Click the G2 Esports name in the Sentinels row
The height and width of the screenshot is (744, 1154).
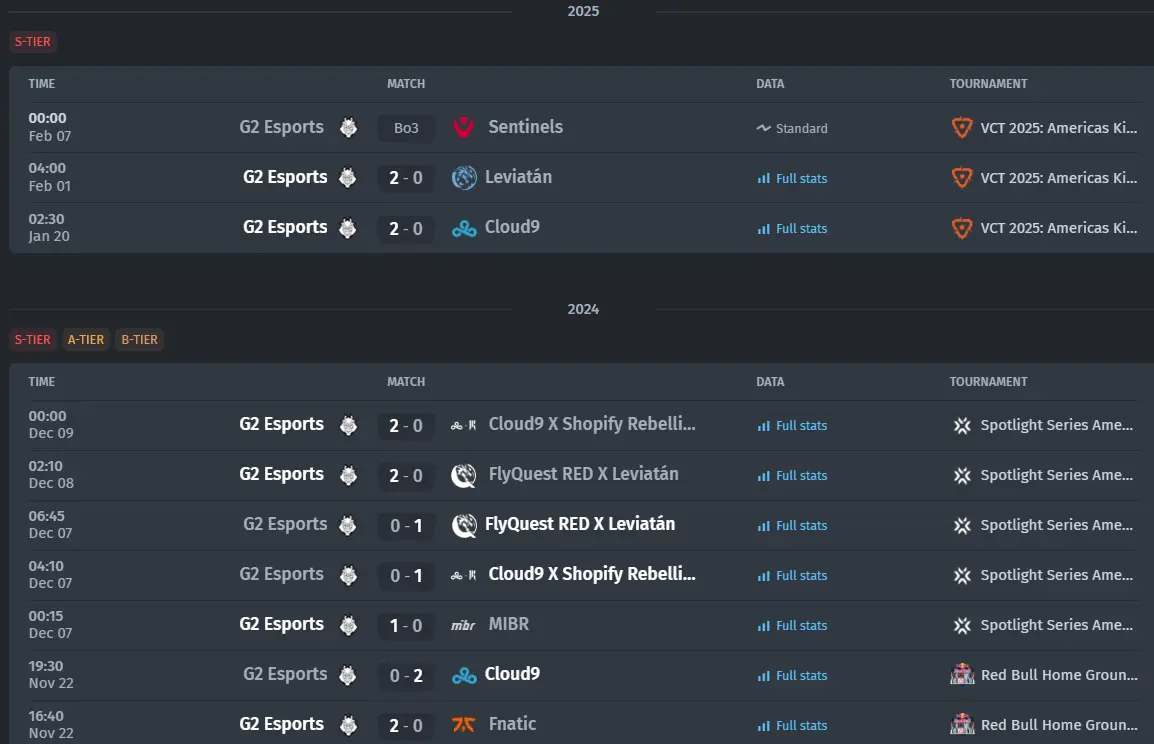281,127
